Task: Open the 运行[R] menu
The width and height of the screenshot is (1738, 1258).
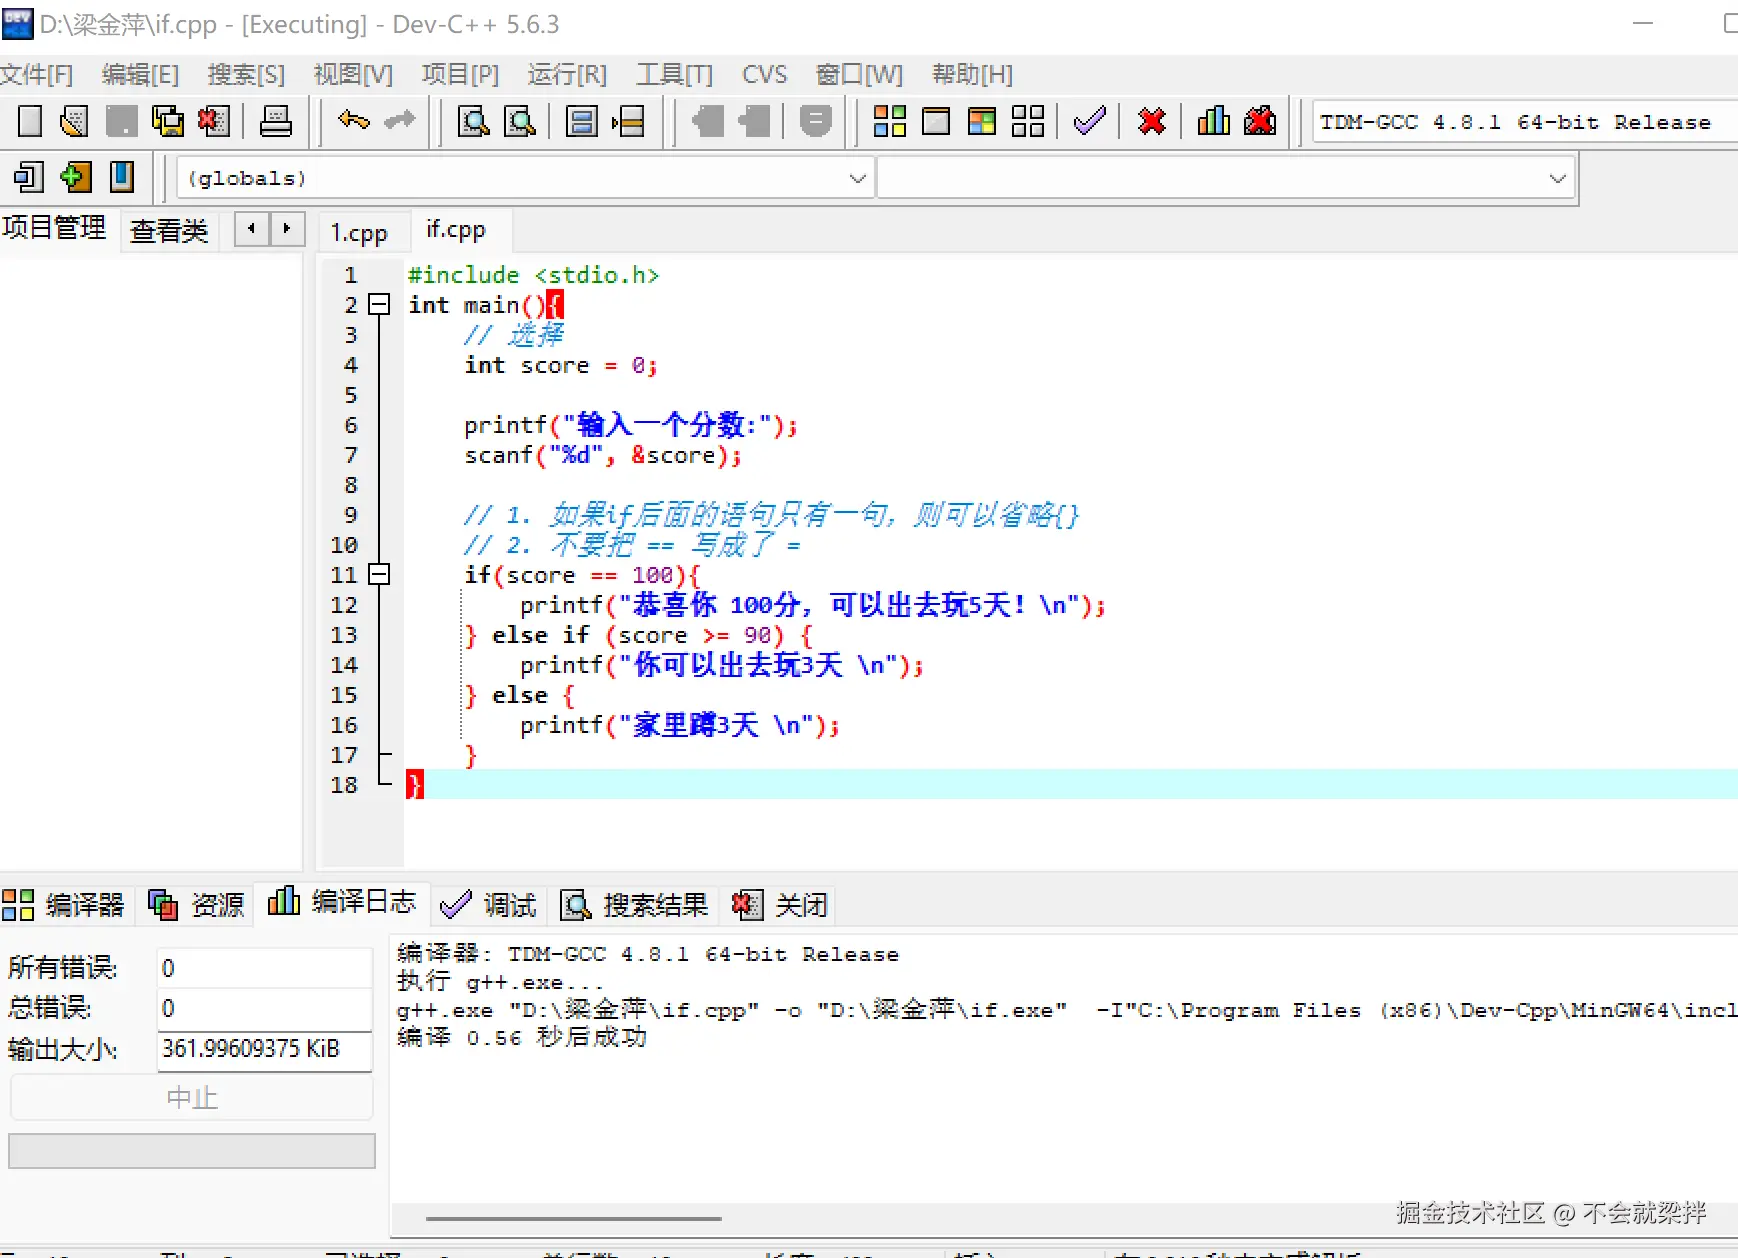Action: point(567,74)
